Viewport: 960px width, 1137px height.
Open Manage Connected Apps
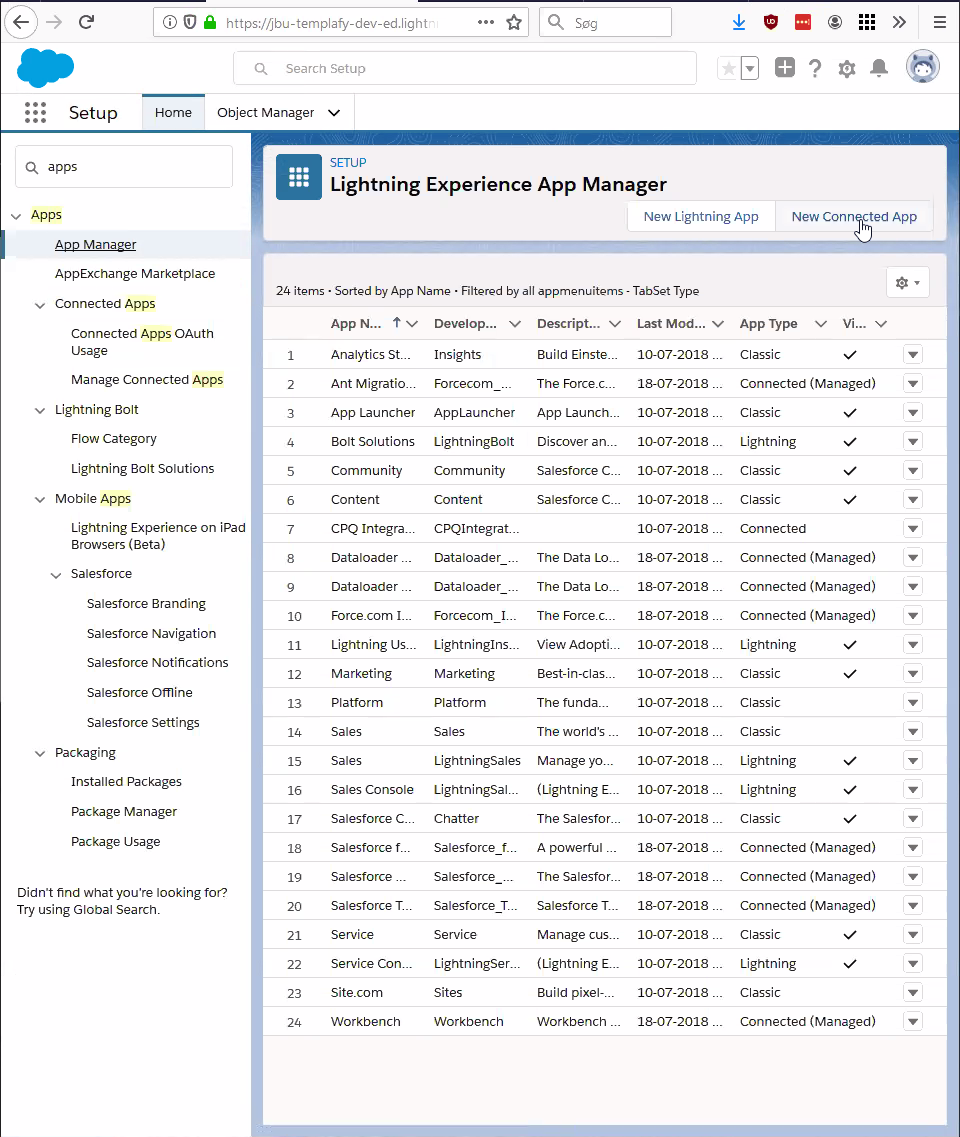[147, 379]
